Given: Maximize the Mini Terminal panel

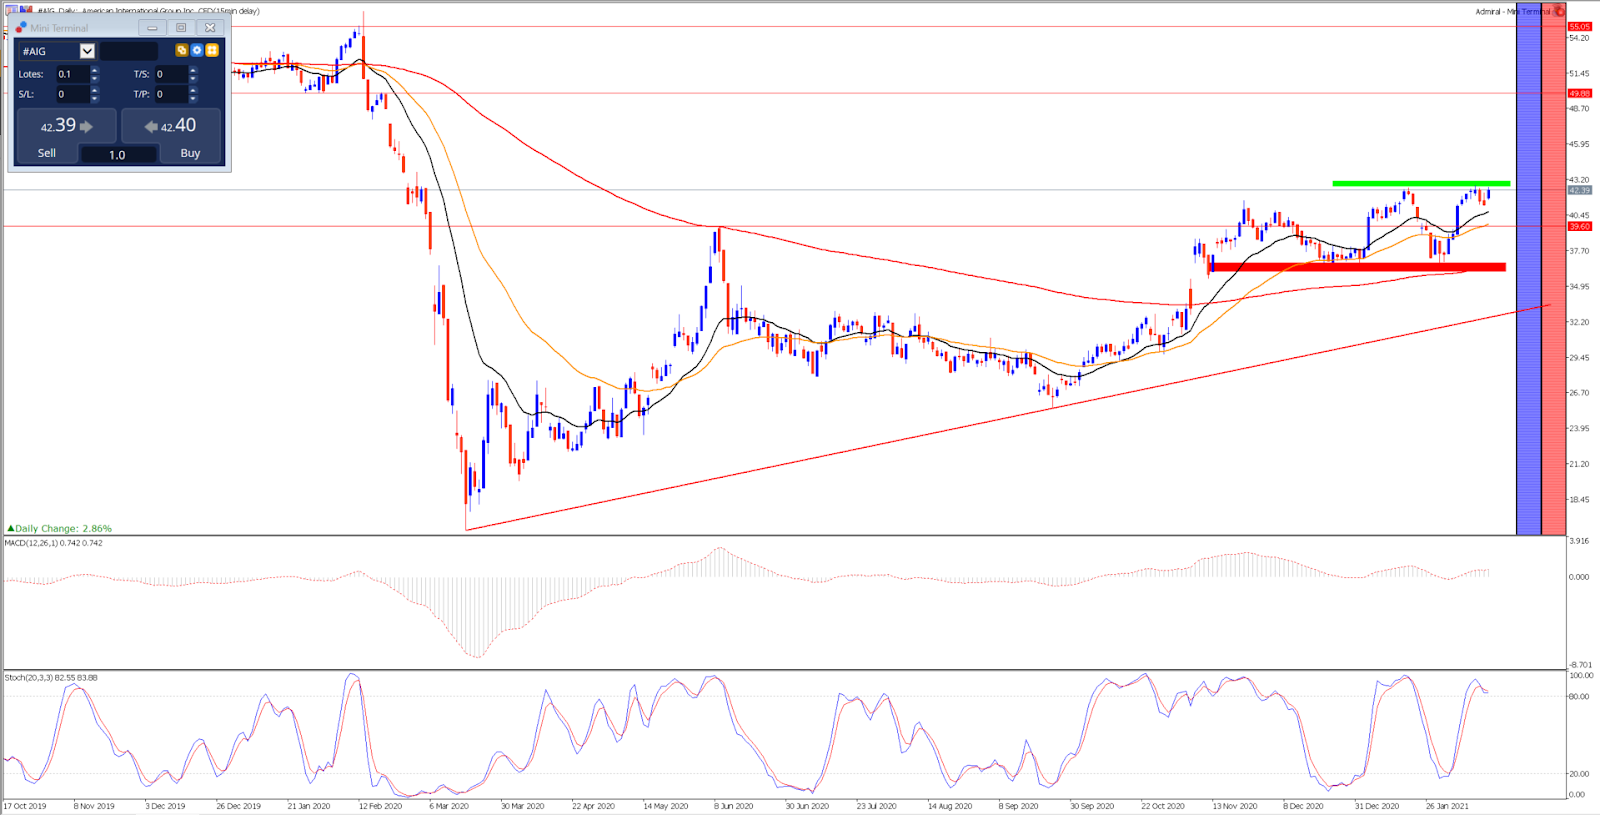Looking at the screenshot, I should (181, 28).
